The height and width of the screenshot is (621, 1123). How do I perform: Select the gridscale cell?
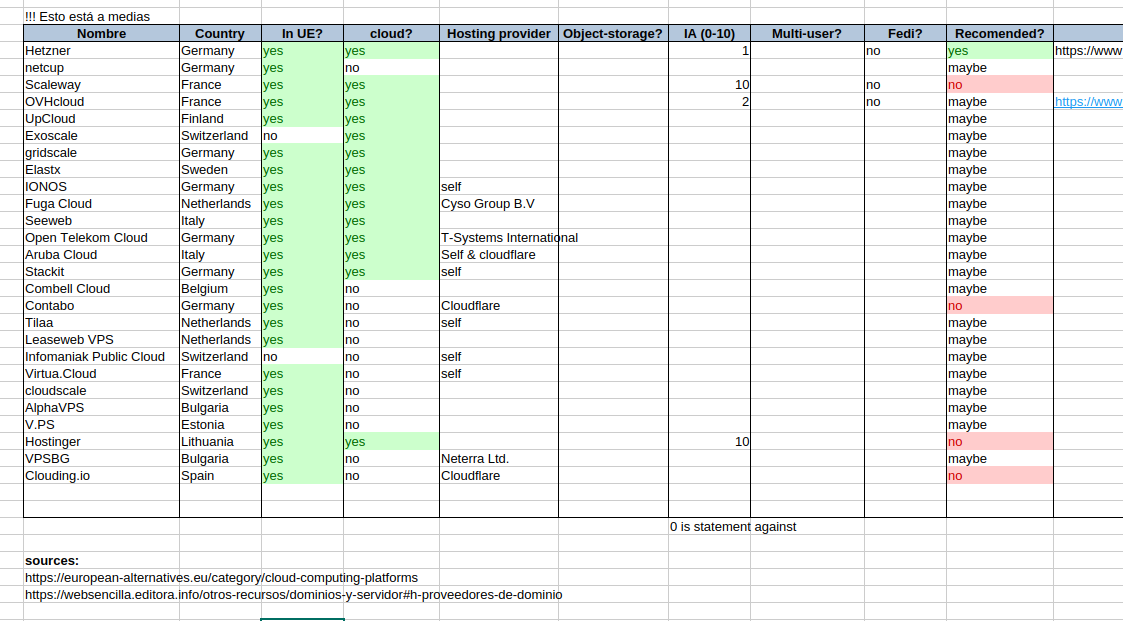(101, 153)
